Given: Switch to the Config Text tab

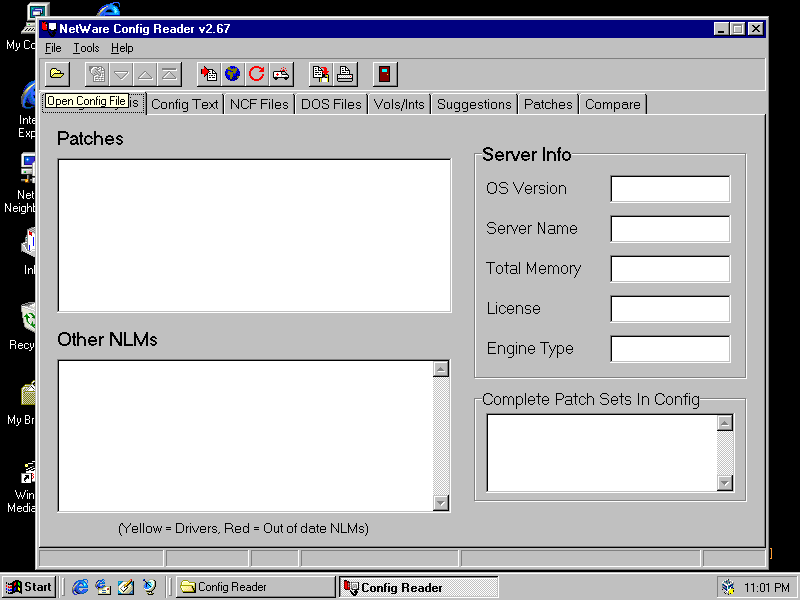Looking at the screenshot, I should coord(185,104).
